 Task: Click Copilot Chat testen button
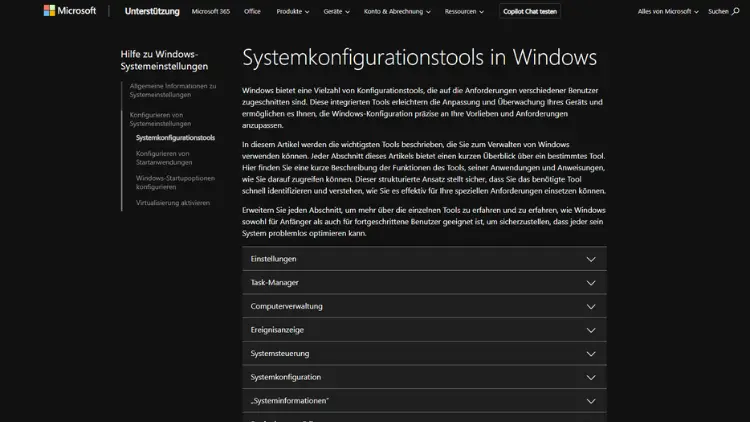tap(530, 11)
